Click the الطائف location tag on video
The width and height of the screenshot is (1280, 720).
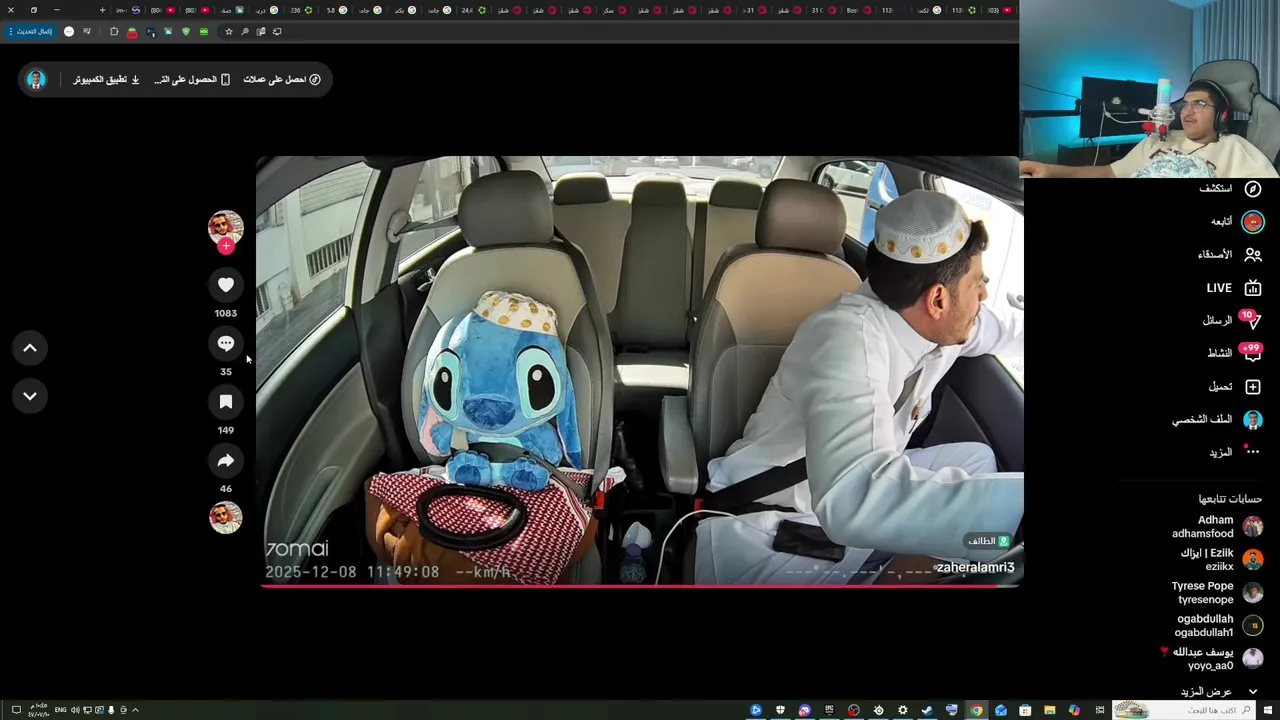click(x=988, y=541)
